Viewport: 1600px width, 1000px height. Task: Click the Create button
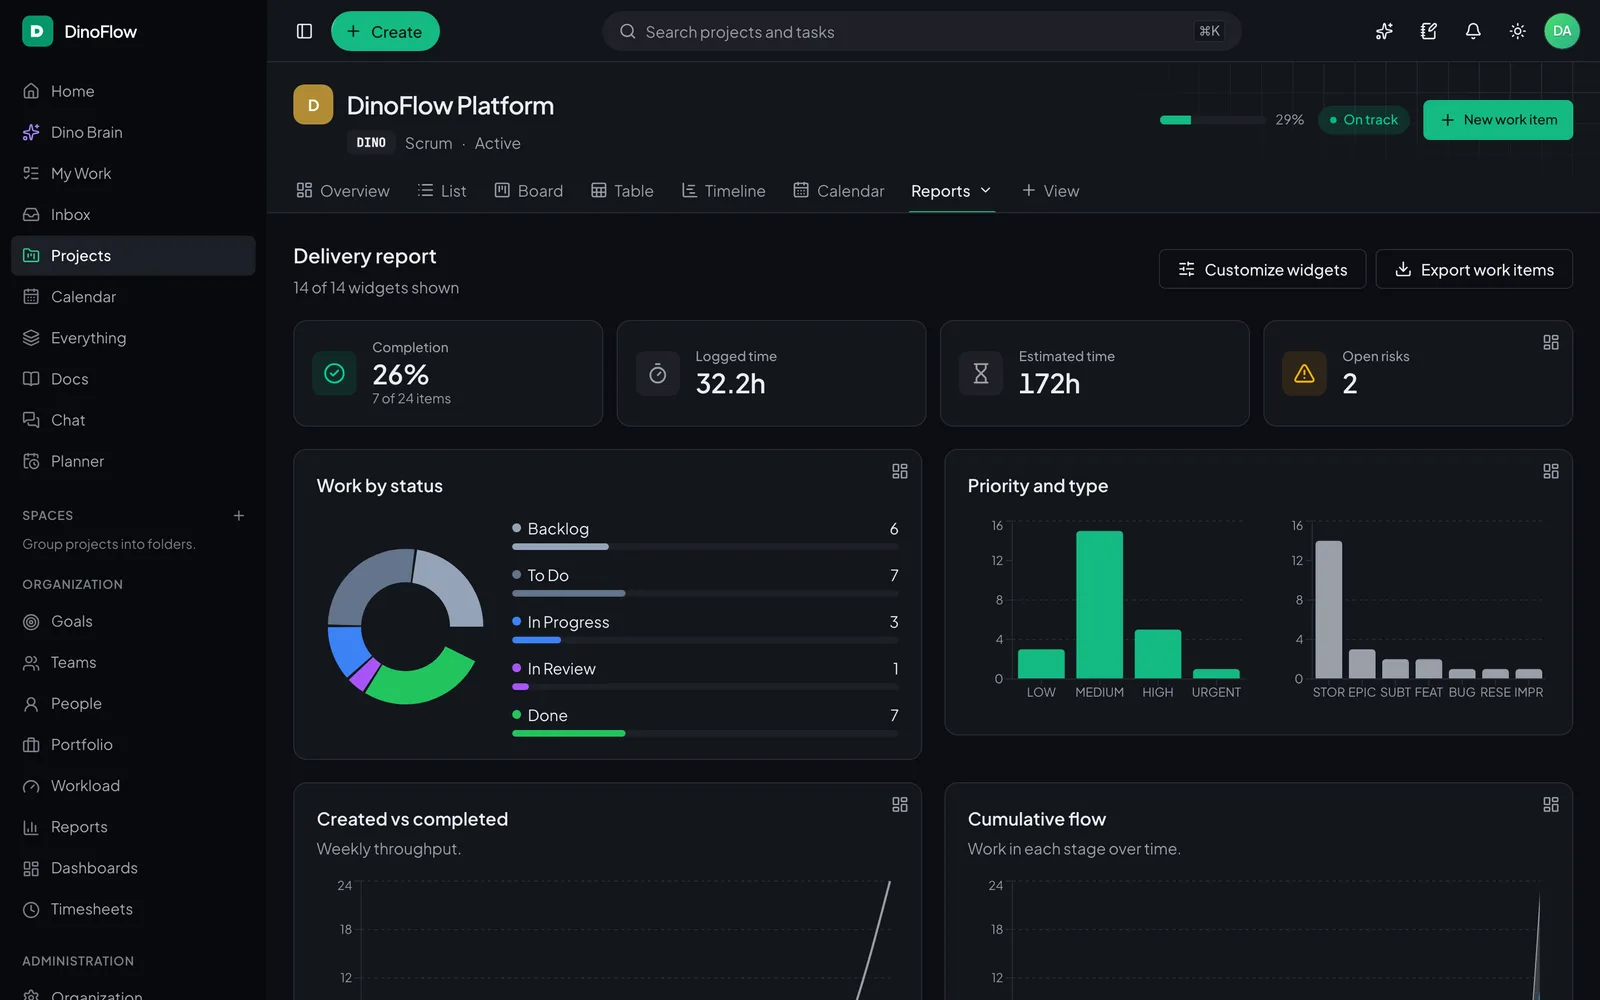385,31
